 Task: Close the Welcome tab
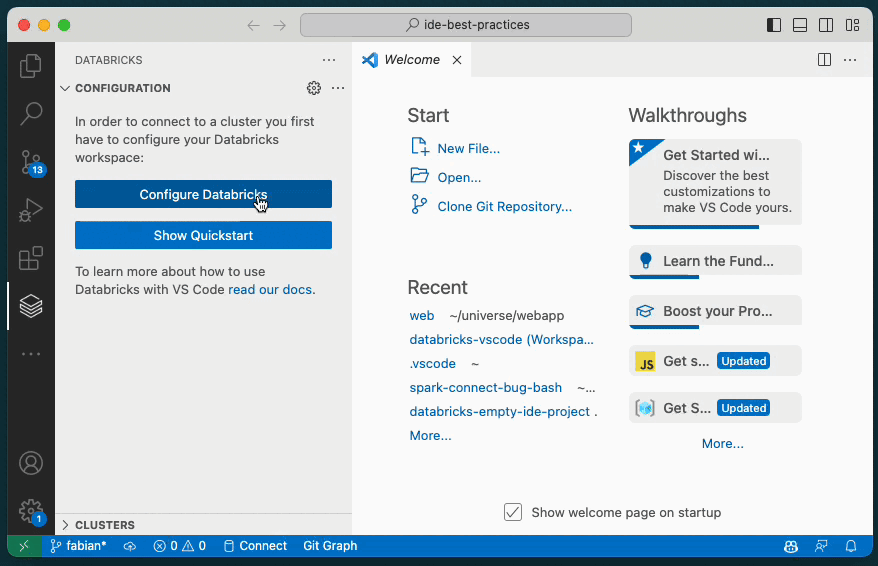click(457, 60)
